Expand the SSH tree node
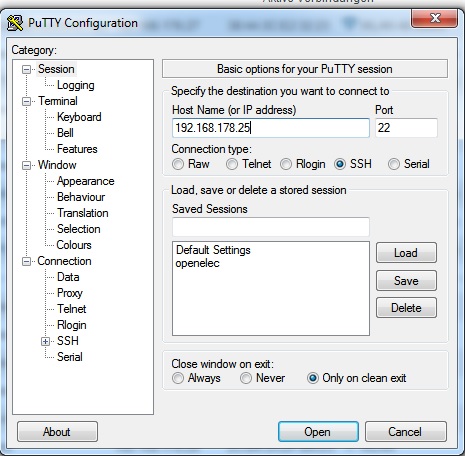465x456 pixels. click(x=45, y=341)
